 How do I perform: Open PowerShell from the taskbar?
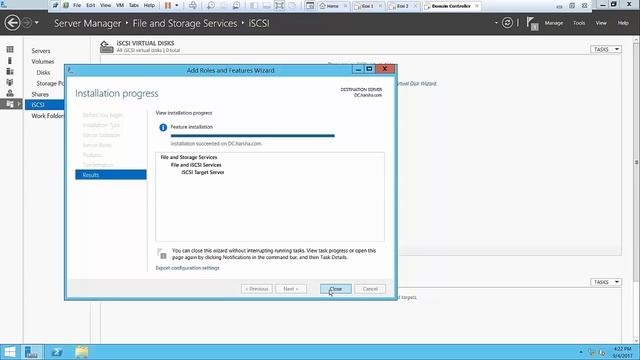(x=57, y=352)
